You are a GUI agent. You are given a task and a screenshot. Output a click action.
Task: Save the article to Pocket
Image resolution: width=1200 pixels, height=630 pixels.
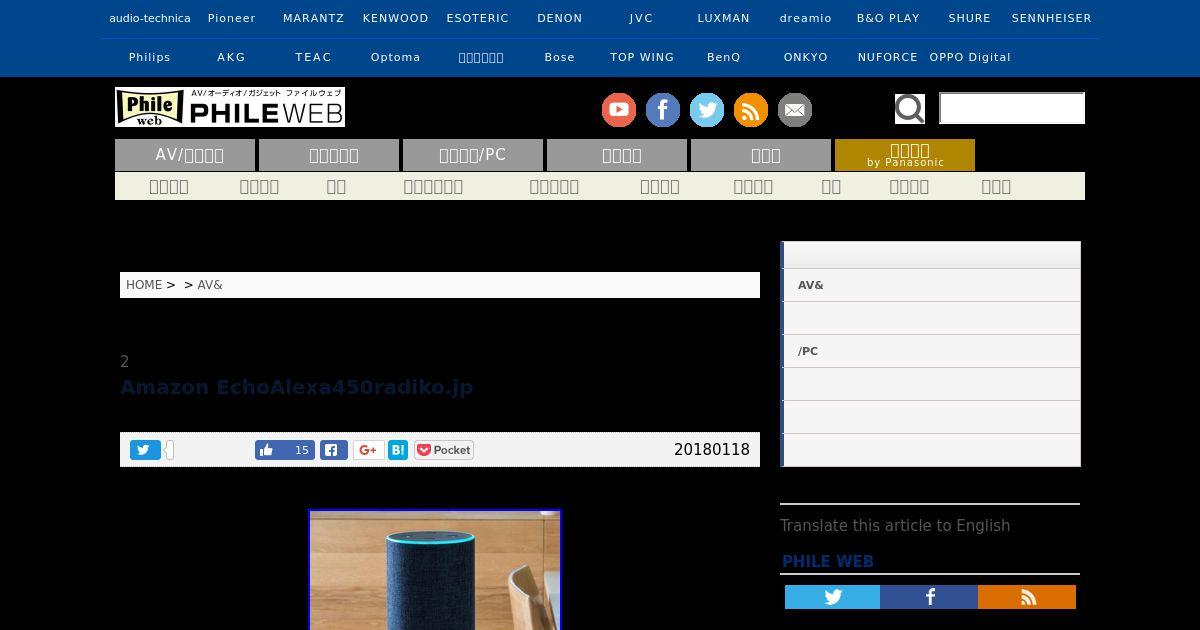pyautogui.click(x=444, y=450)
